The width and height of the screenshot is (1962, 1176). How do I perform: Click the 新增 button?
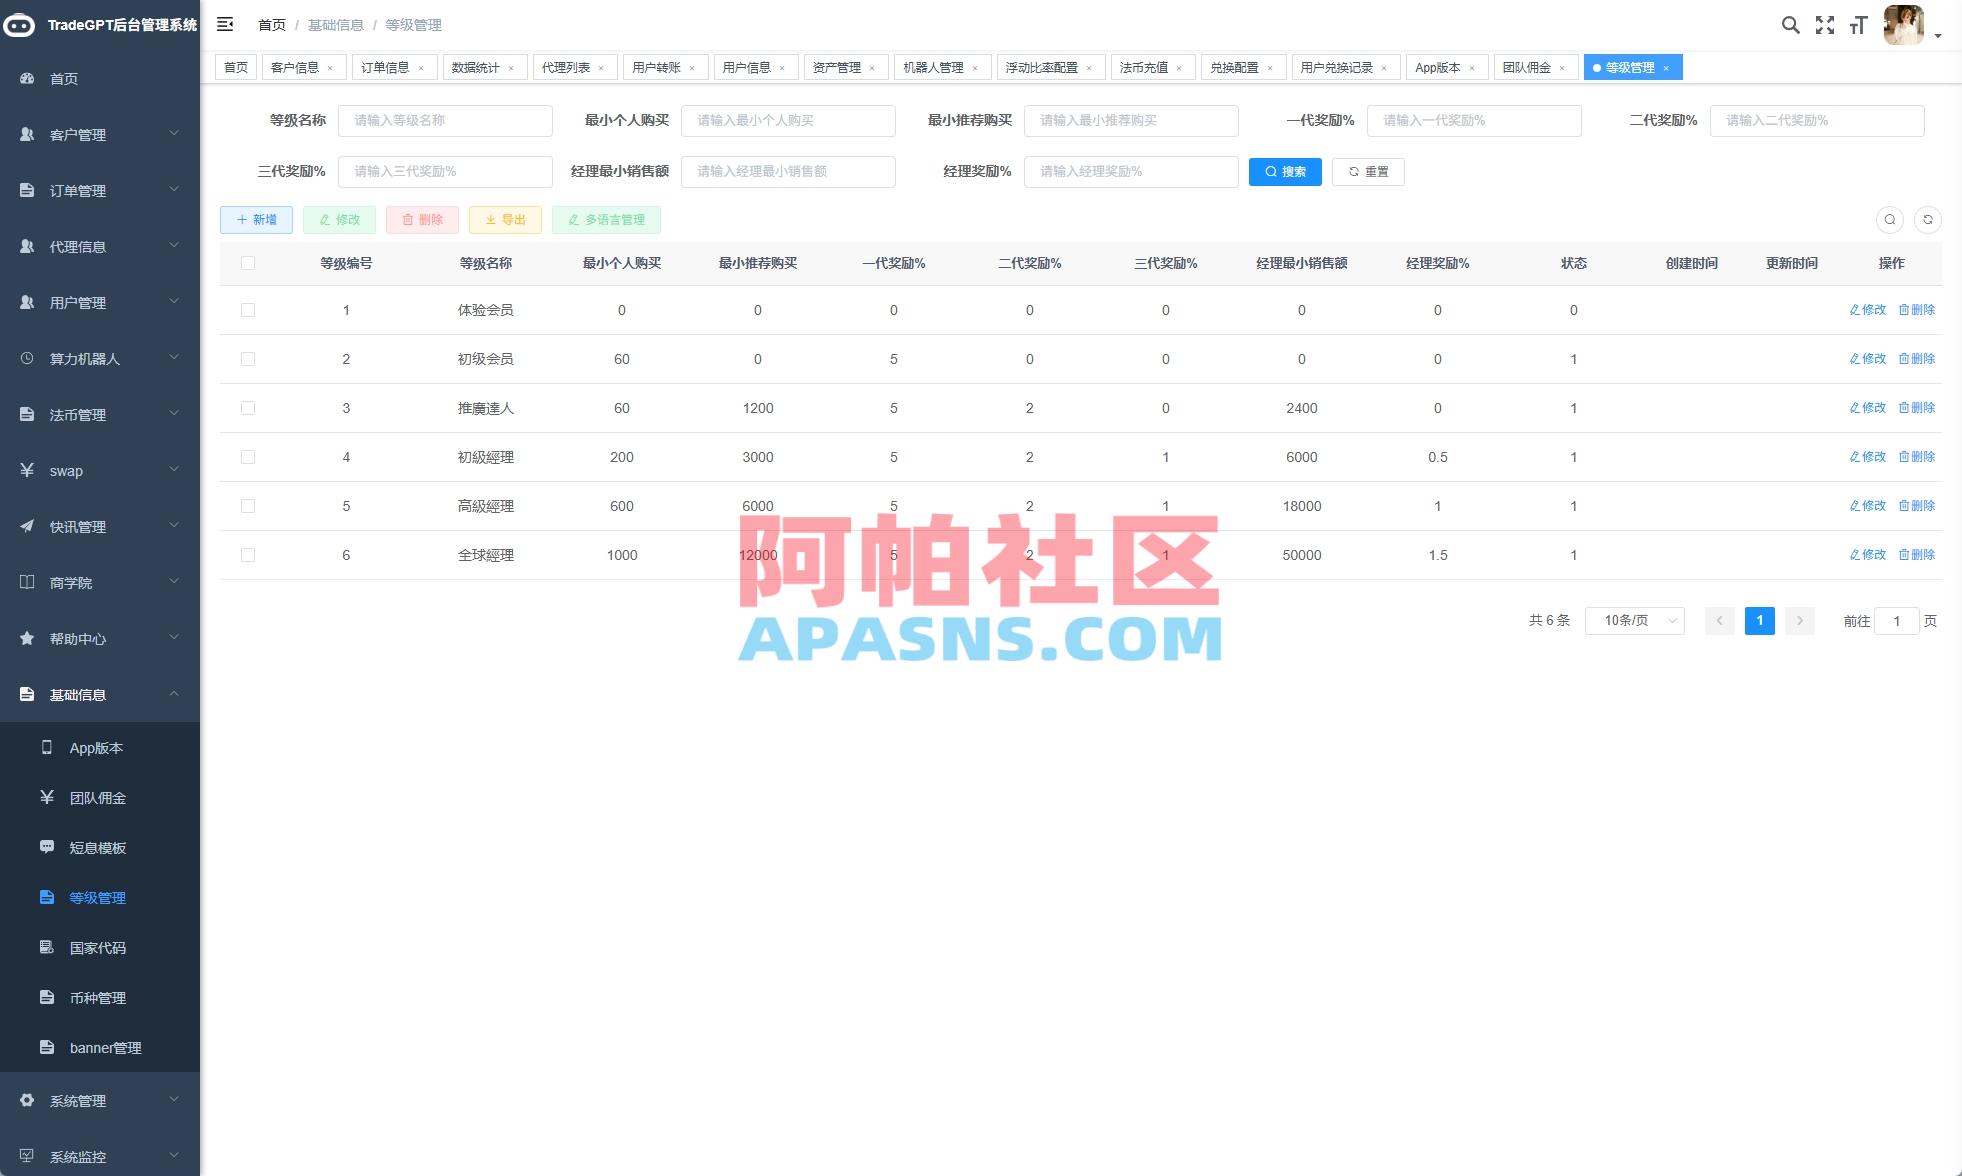coord(256,219)
